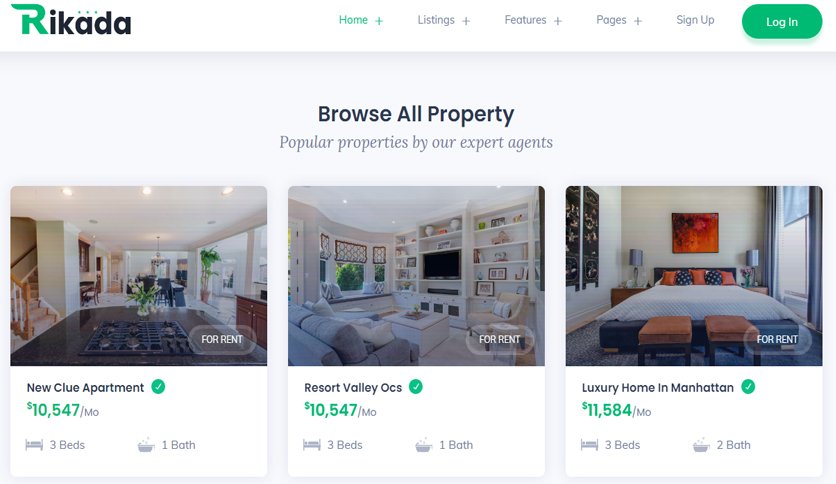Select the Features navigation item
Image resolution: width=836 pixels, height=484 pixels.
click(525, 20)
